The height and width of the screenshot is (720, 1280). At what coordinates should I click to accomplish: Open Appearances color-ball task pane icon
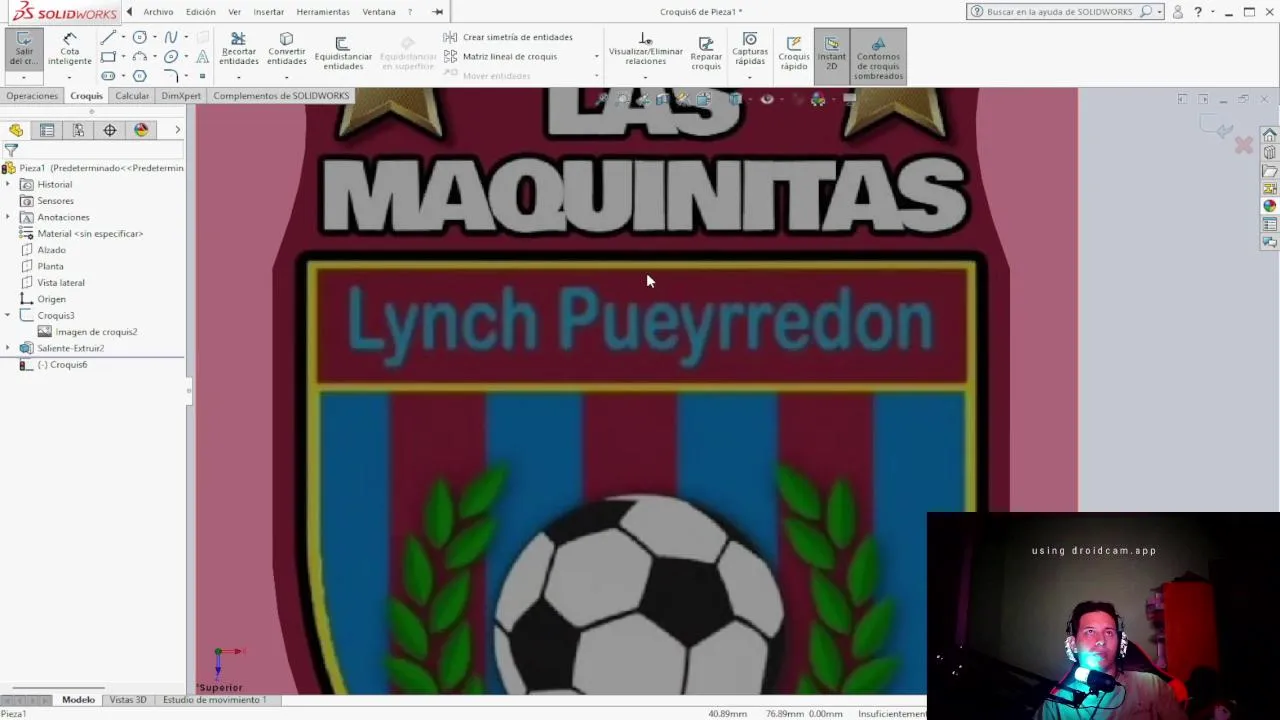pos(1269,206)
